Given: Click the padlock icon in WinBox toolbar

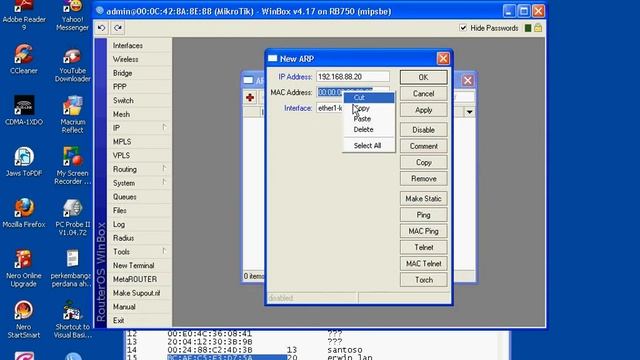Looking at the screenshot, I should [538, 28].
